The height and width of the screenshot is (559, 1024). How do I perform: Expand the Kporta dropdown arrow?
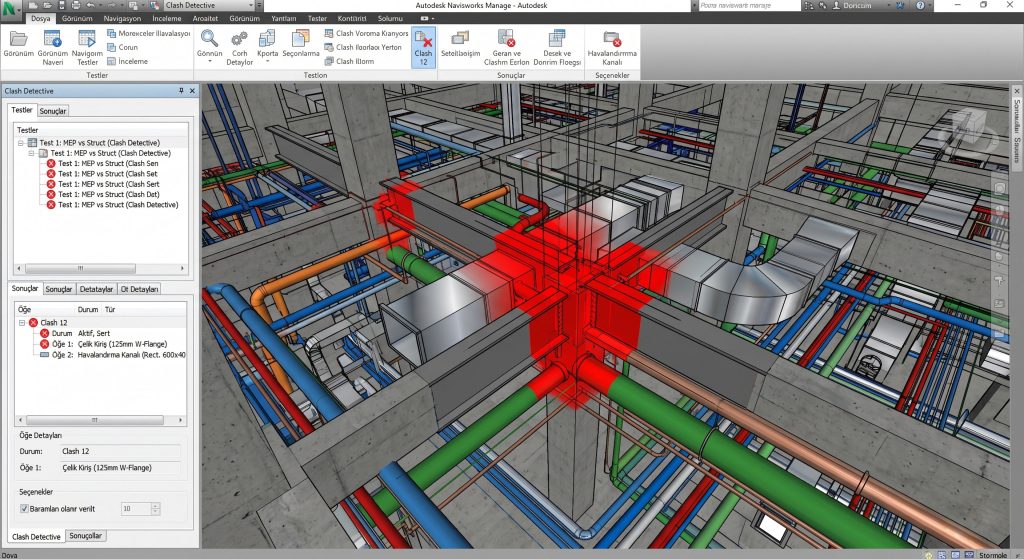267,62
